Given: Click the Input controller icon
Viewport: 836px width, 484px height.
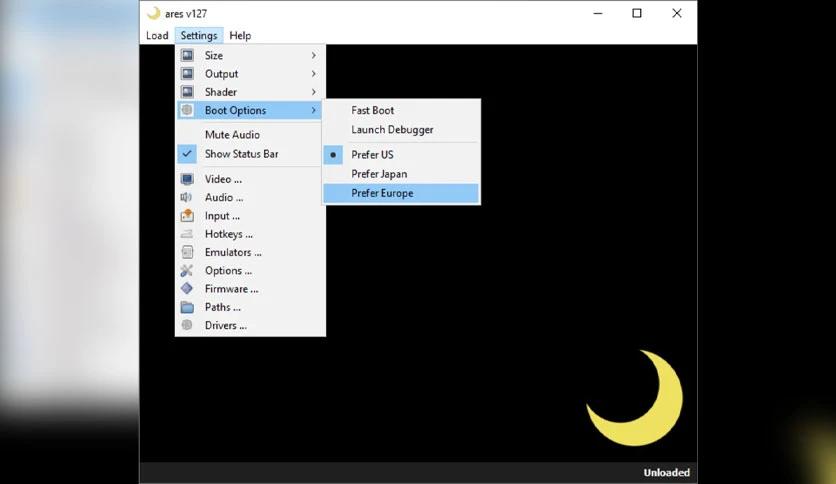Looking at the screenshot, I should 187,215.
